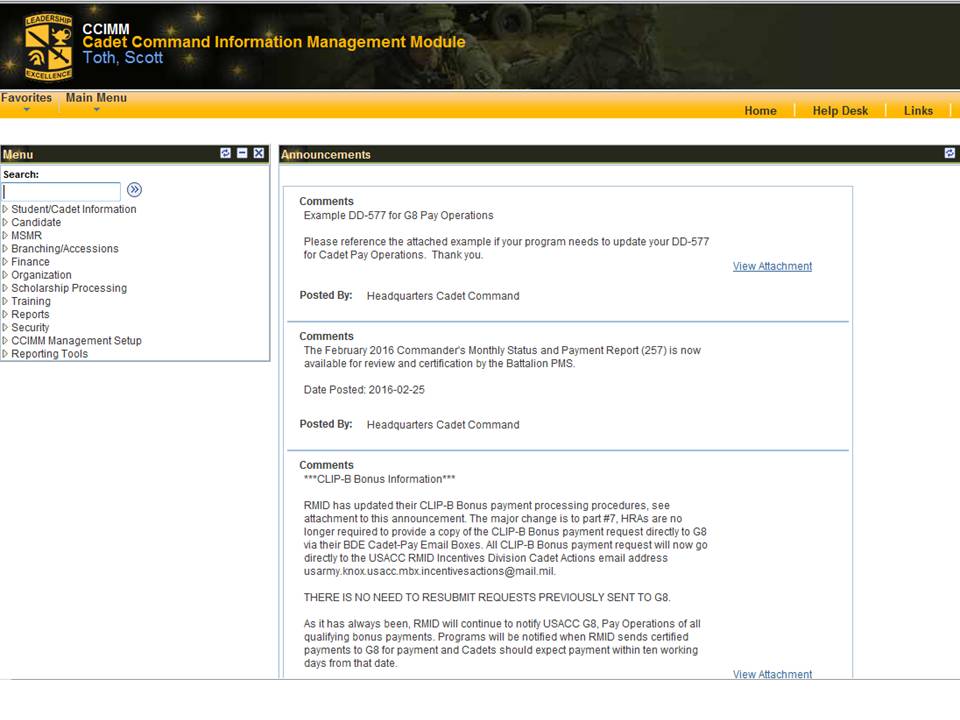Open the Security tree item
The image size is (960, 720).
coord(30,327)
